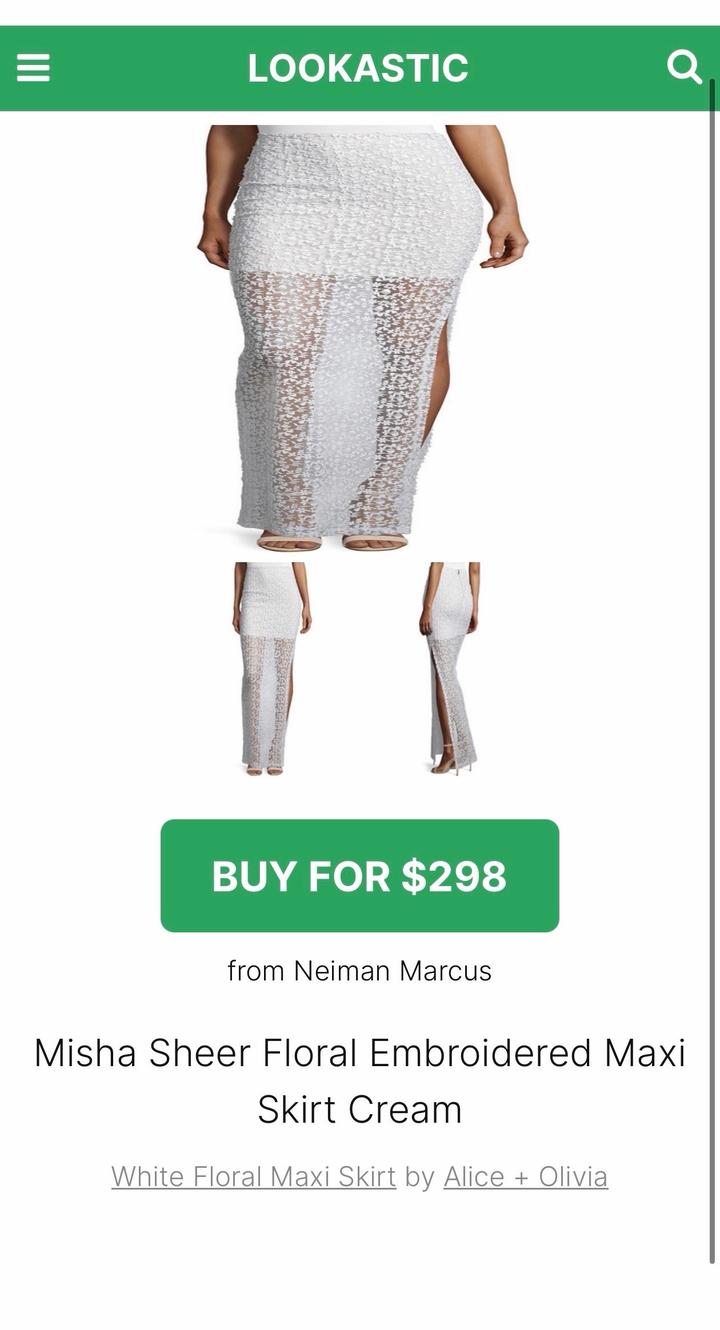Go home via the LOOKASTIC logo
Viewport: 720px width, 1330px height.
(358, 68)
